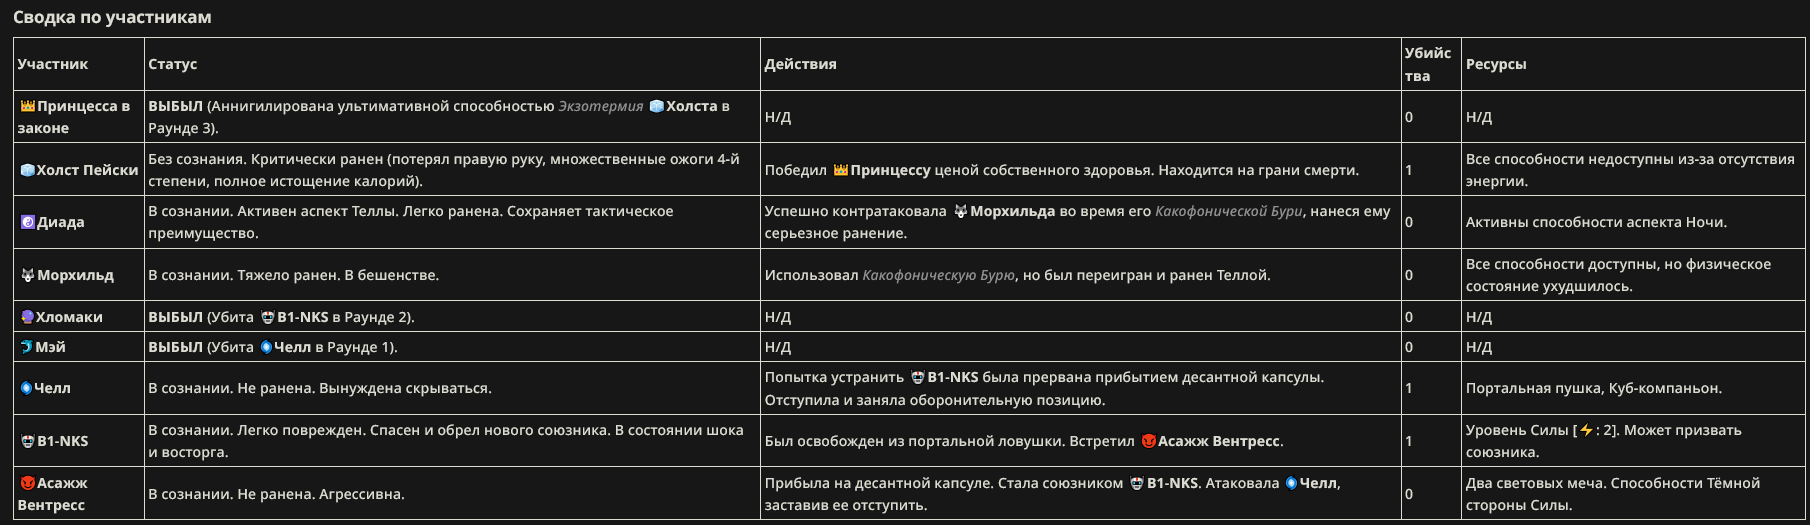Click the red face icon beside Асажж Вентресс participant name
This screenshot has width=1810, height=525.
(x=28, y=483)
